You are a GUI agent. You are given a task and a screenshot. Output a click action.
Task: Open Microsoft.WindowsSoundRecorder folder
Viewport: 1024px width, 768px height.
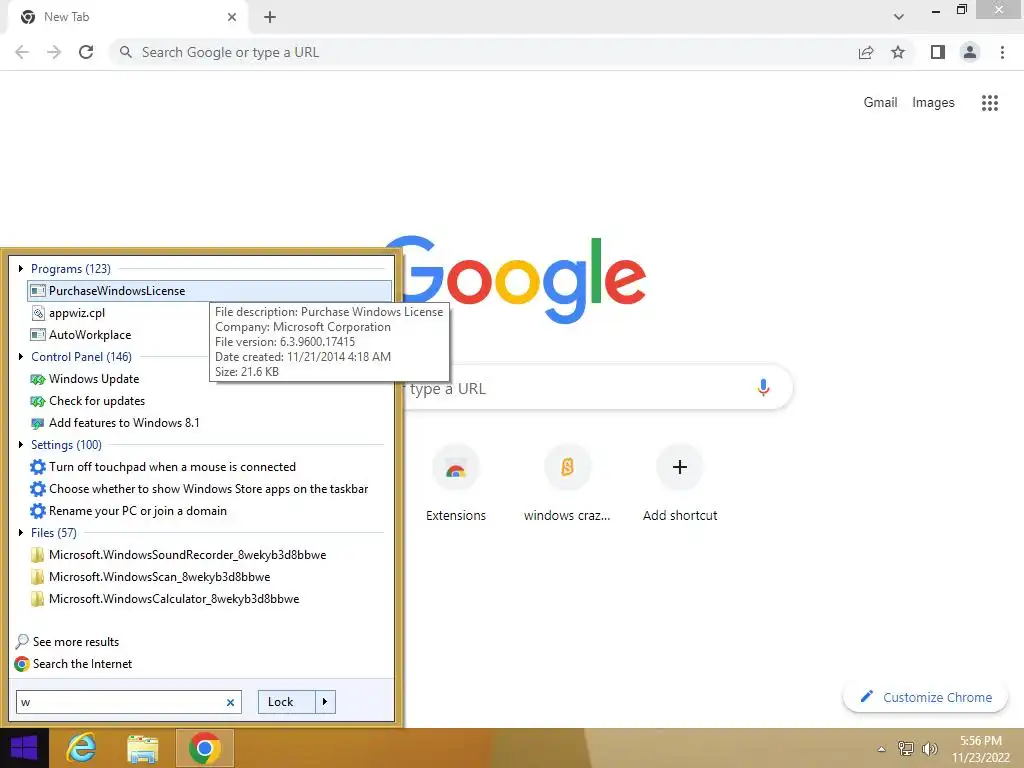178,554
